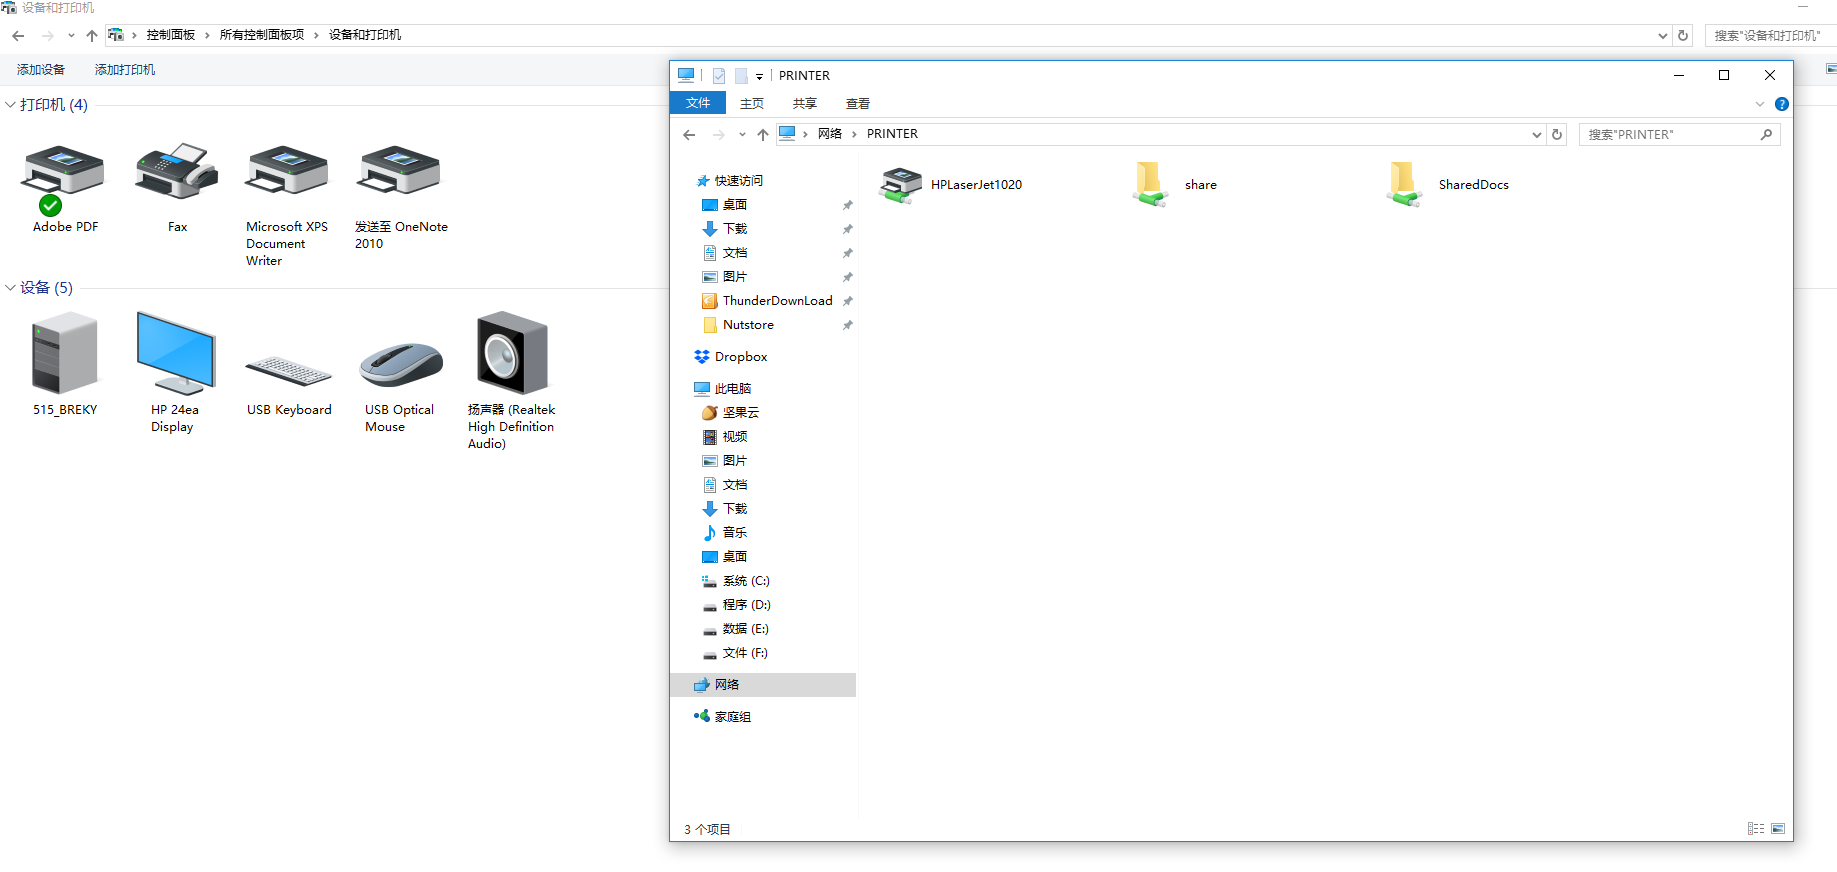
Task: Open recent locations dropdown in 设备和打印机 window
Action: 71,36
